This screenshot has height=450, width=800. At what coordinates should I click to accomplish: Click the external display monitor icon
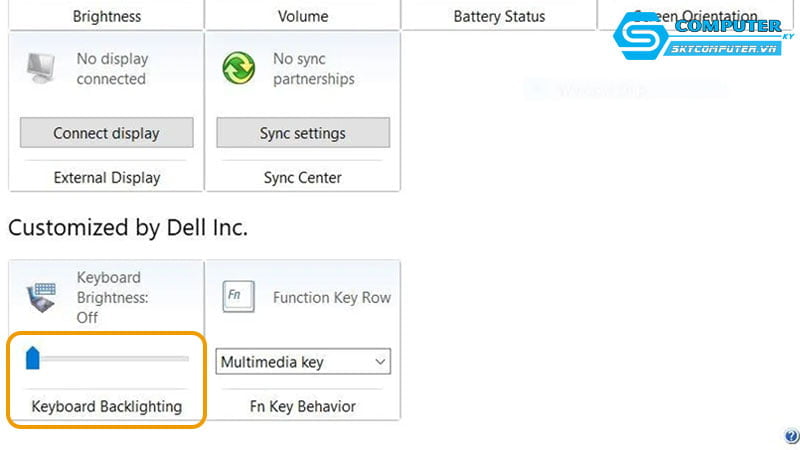tap(42, 69)
